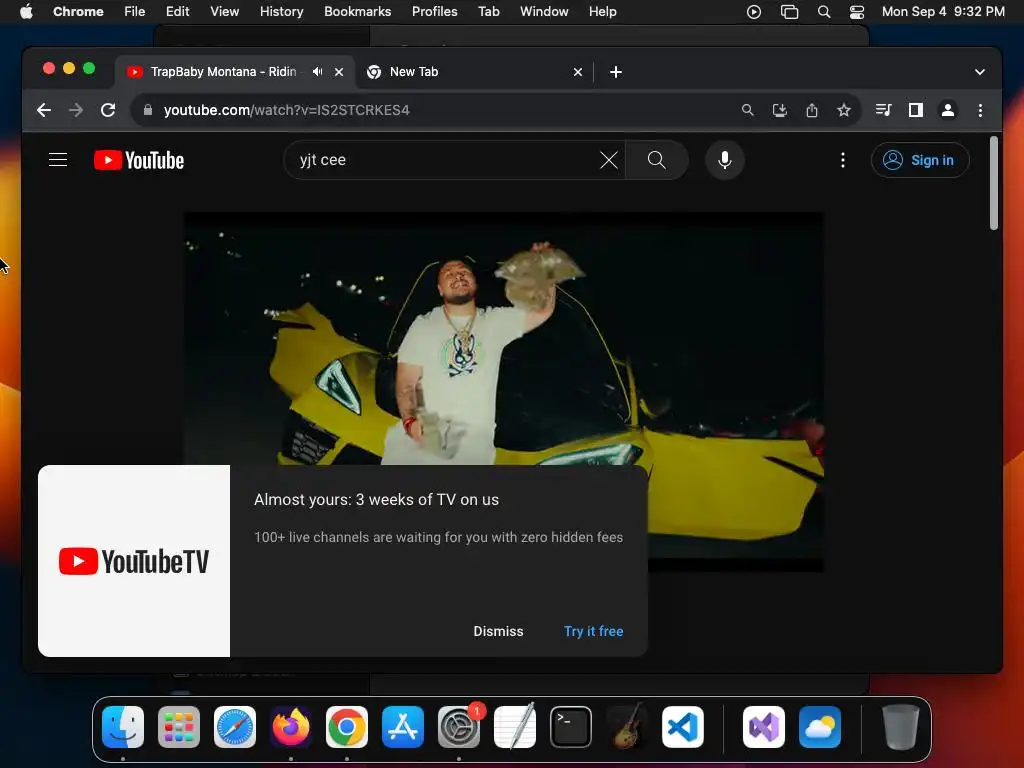Open Terminal from the Dock

(571, 727)
